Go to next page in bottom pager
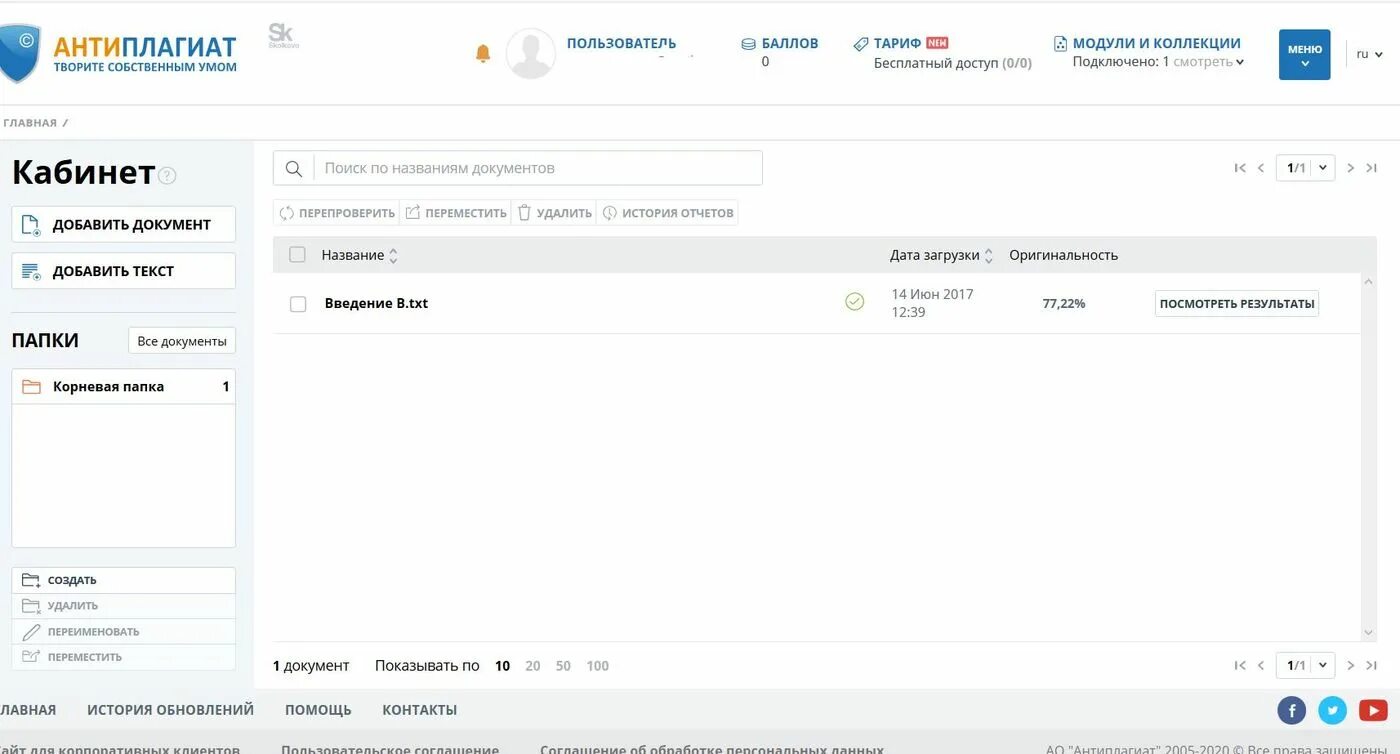The width and height of the screenshot is (1400, 754). (x=1350, y=665)
